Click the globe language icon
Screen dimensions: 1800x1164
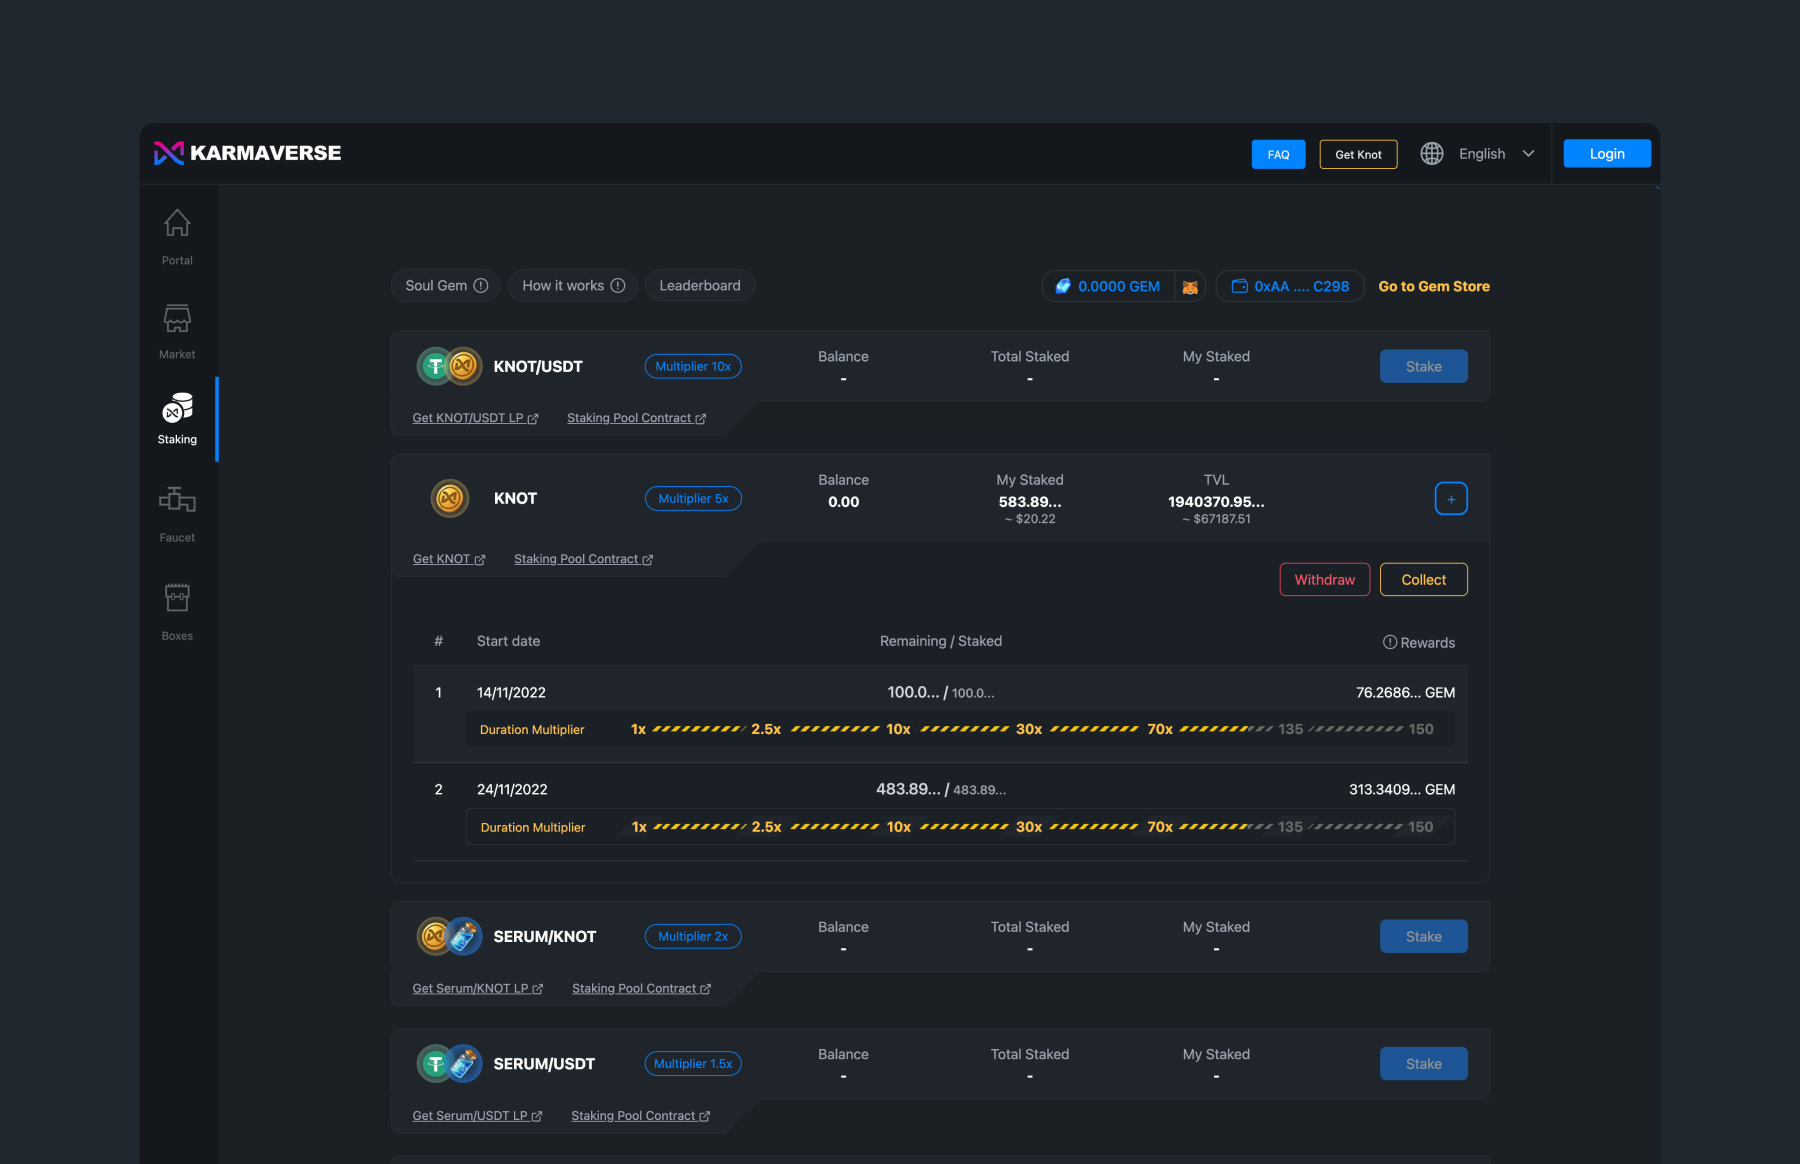point(1432,154)
